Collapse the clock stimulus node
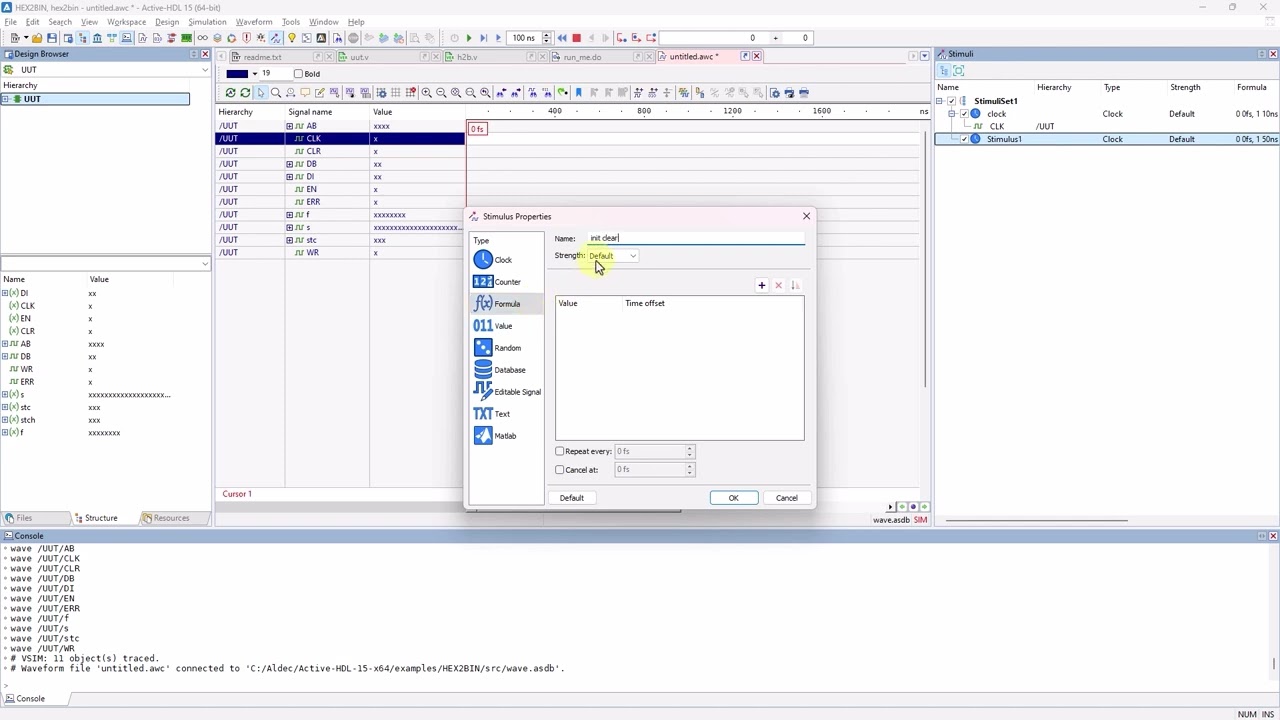The image size is (1280, 720). (952, 114)
